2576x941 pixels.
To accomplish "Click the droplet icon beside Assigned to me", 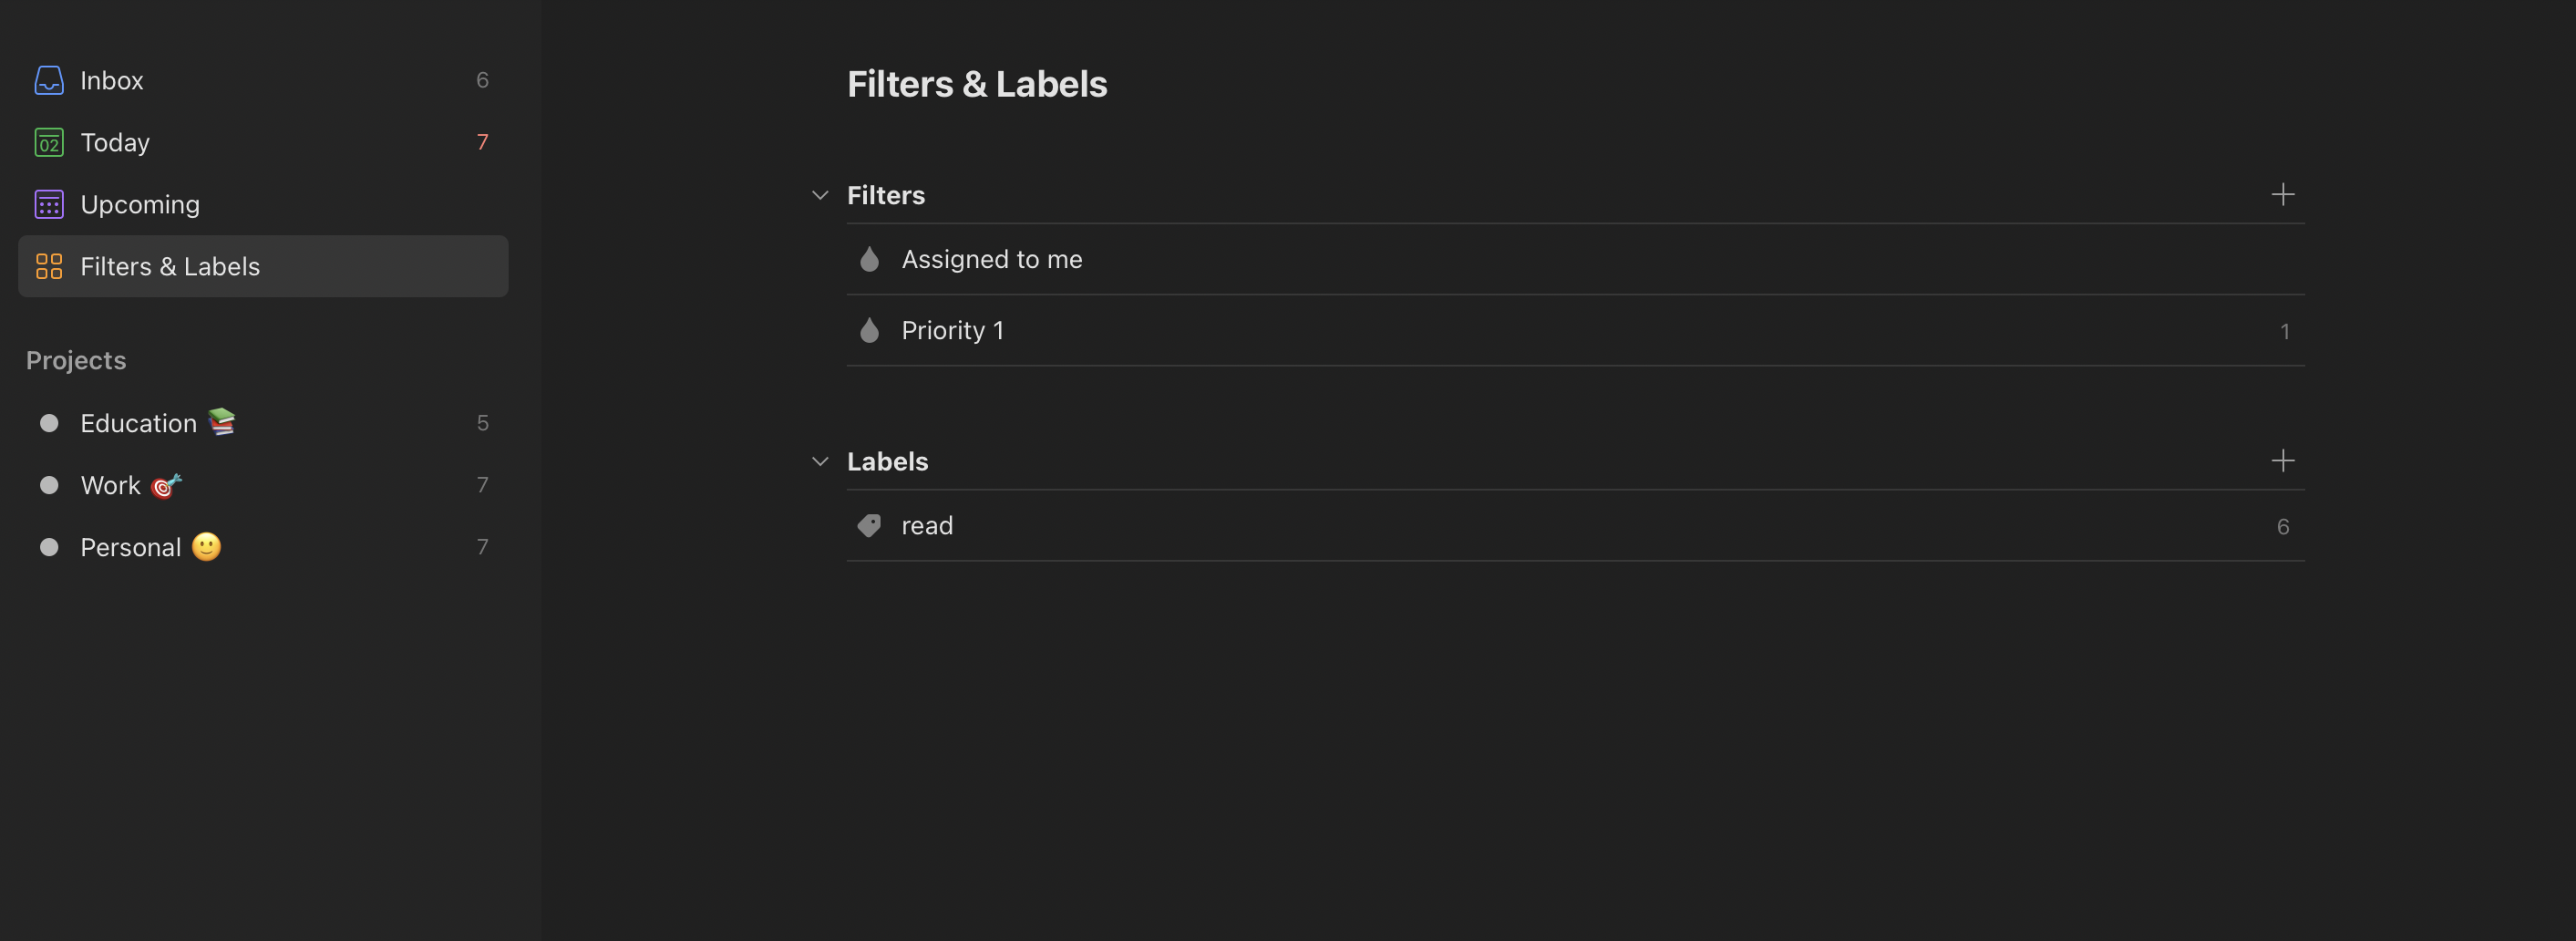I will click(x=869, y=259).
